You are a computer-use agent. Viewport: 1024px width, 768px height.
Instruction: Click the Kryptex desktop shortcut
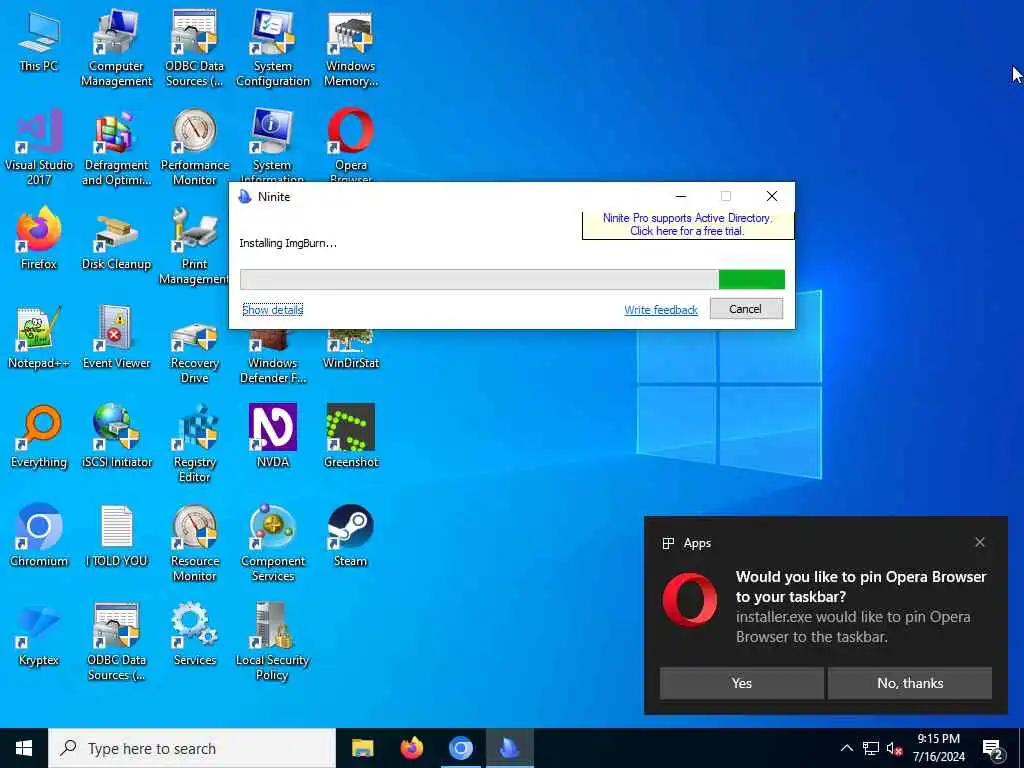[x=39, y=635]
